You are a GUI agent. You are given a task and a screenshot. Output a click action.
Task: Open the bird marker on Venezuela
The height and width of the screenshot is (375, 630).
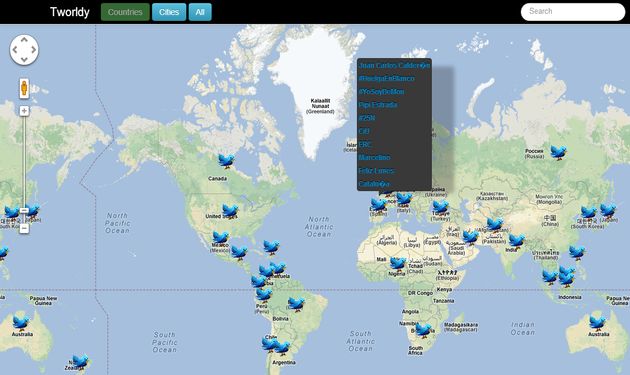click(x=277, y=268)
